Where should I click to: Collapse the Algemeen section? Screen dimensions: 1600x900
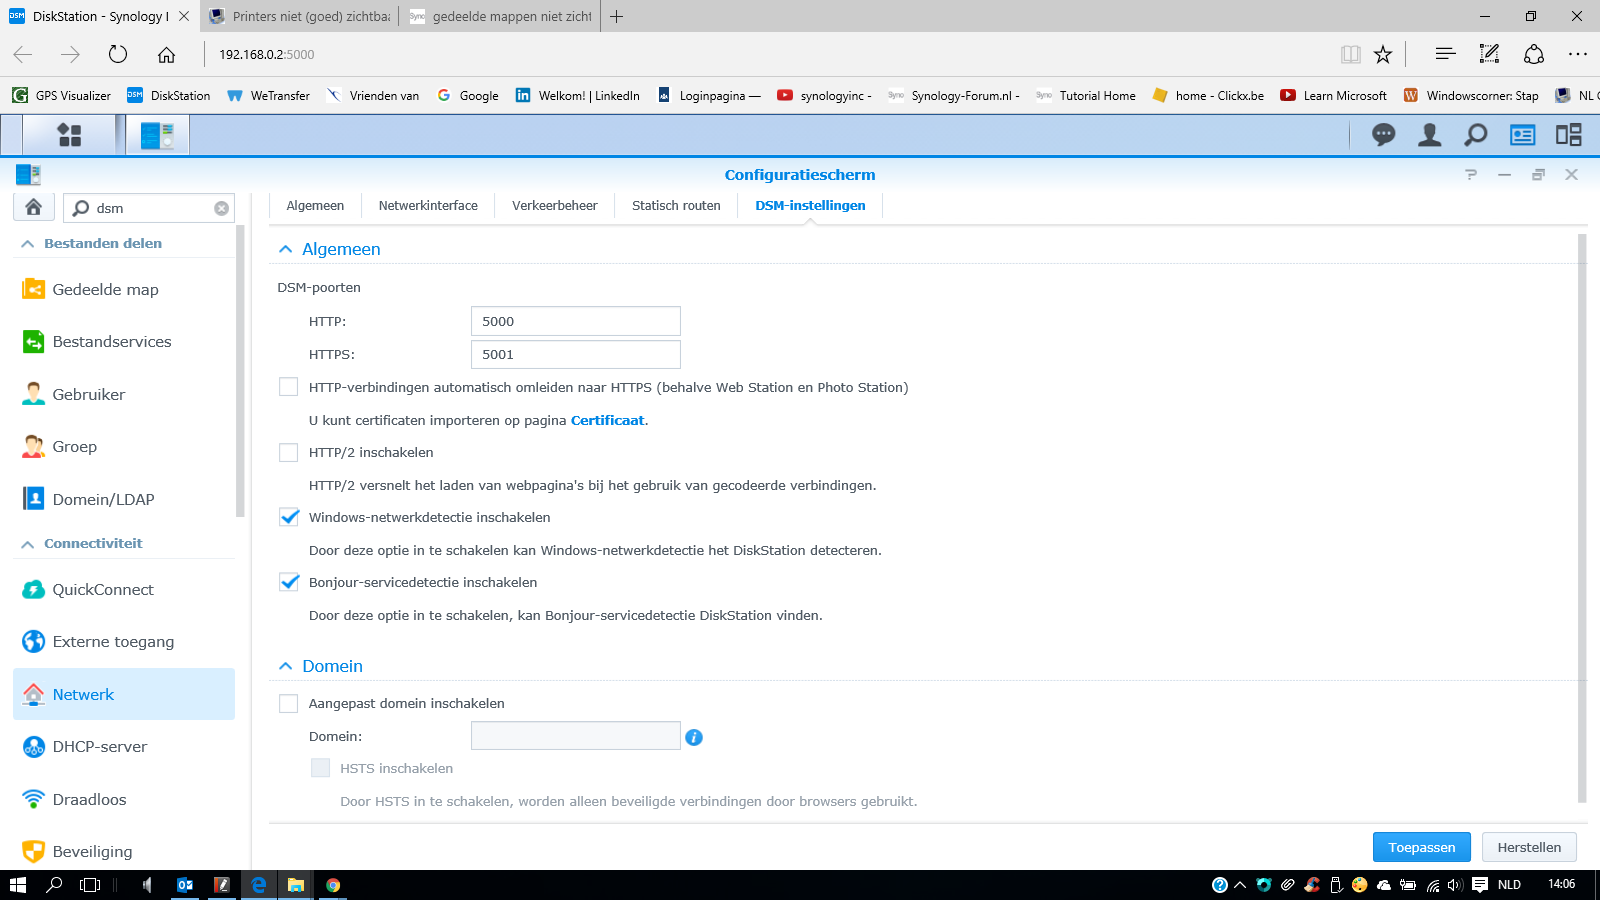pyautogui.click(x=286, y=249)
